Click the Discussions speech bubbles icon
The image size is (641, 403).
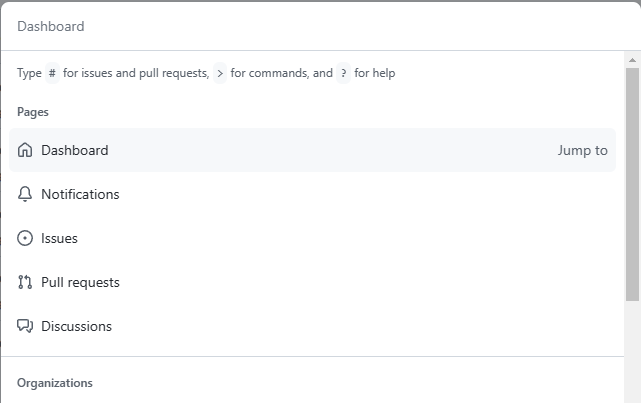pyautogui.click(x=25, y=326)
